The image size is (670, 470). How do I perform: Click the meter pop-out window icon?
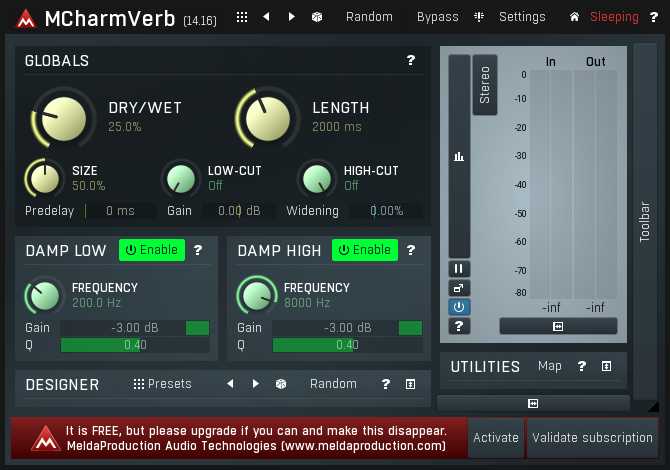(x=459, y=288)
